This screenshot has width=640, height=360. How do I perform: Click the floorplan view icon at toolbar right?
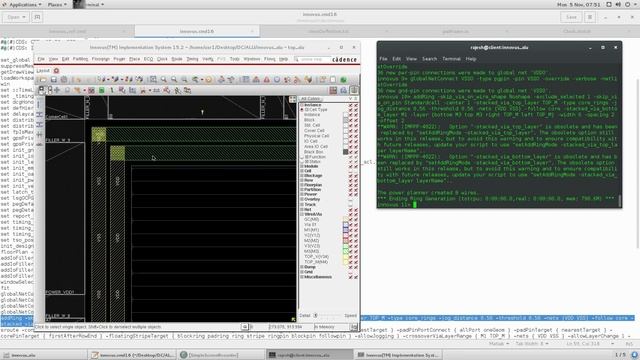(333, 91)
